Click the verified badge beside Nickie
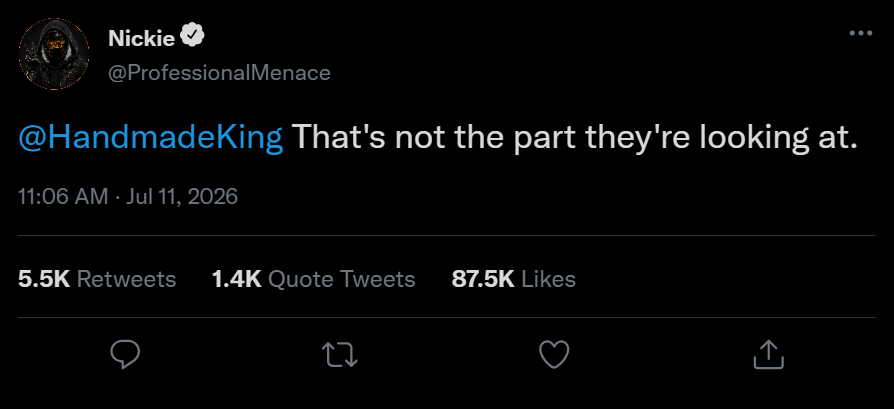 pyautogui.click(x=192, y=38)
